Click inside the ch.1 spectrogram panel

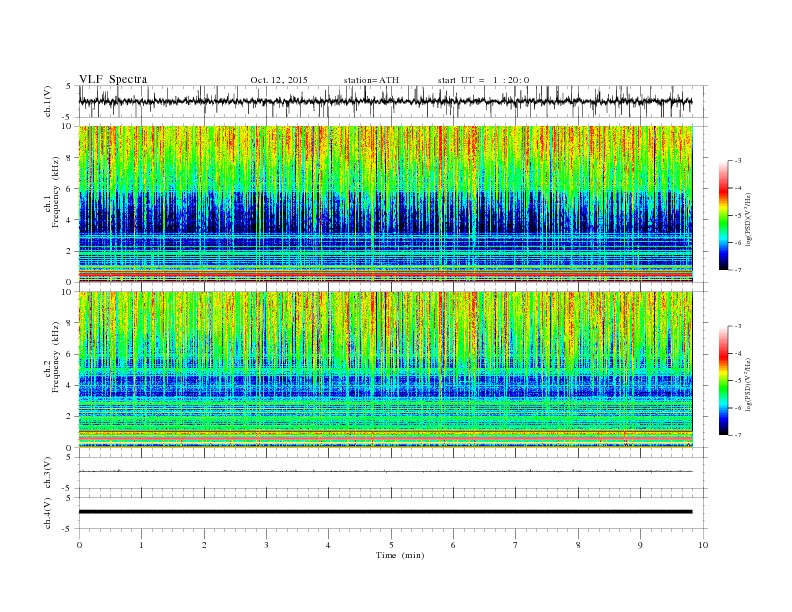coord(385,204)
